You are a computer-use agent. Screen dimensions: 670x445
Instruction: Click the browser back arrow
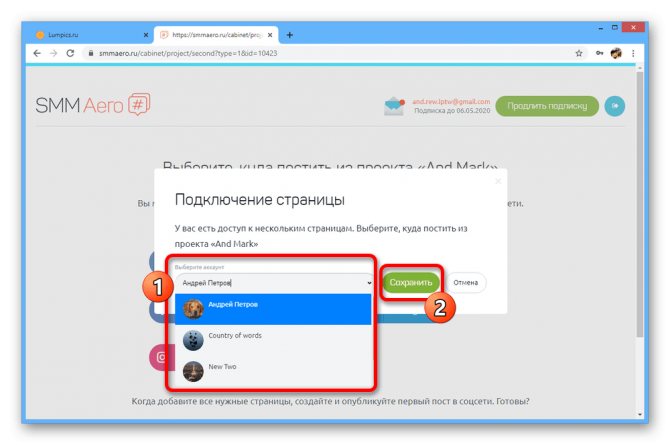tap(37, 53)
